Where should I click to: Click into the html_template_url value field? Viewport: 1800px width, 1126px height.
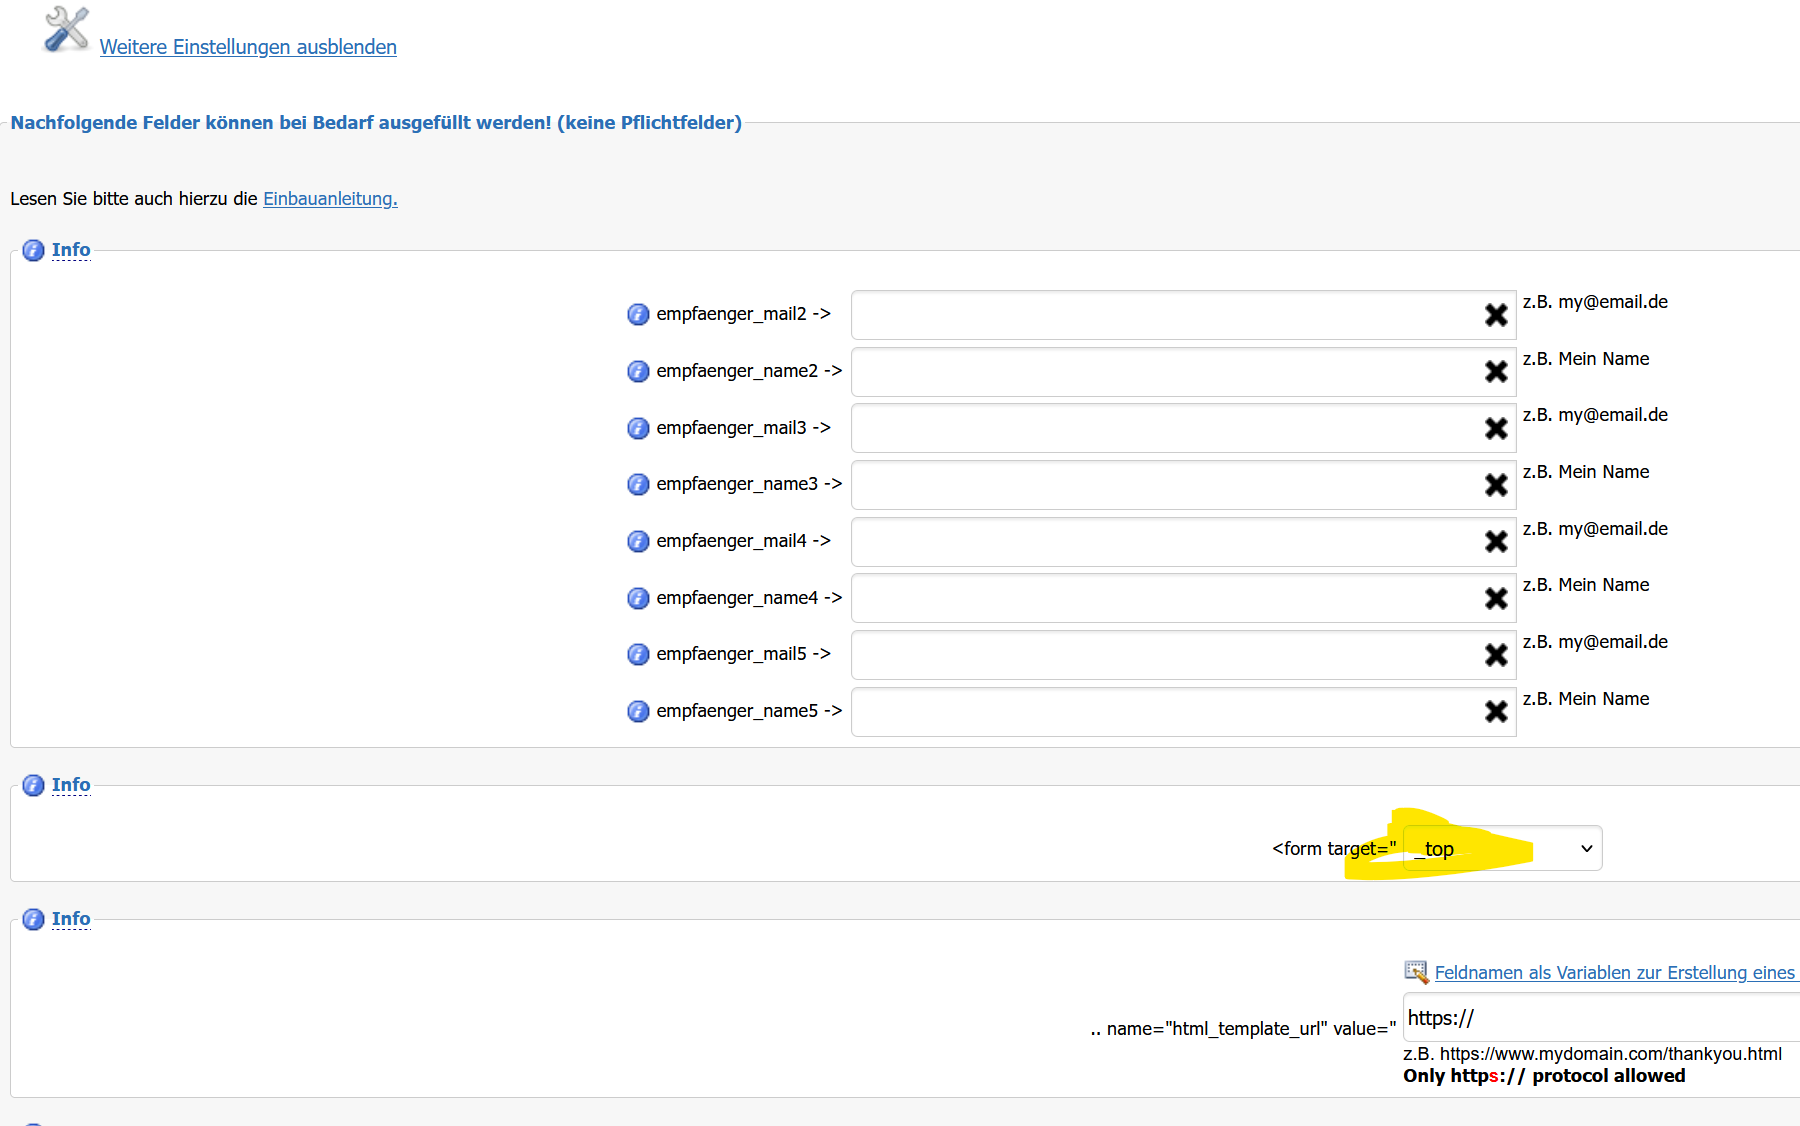1600,1018
